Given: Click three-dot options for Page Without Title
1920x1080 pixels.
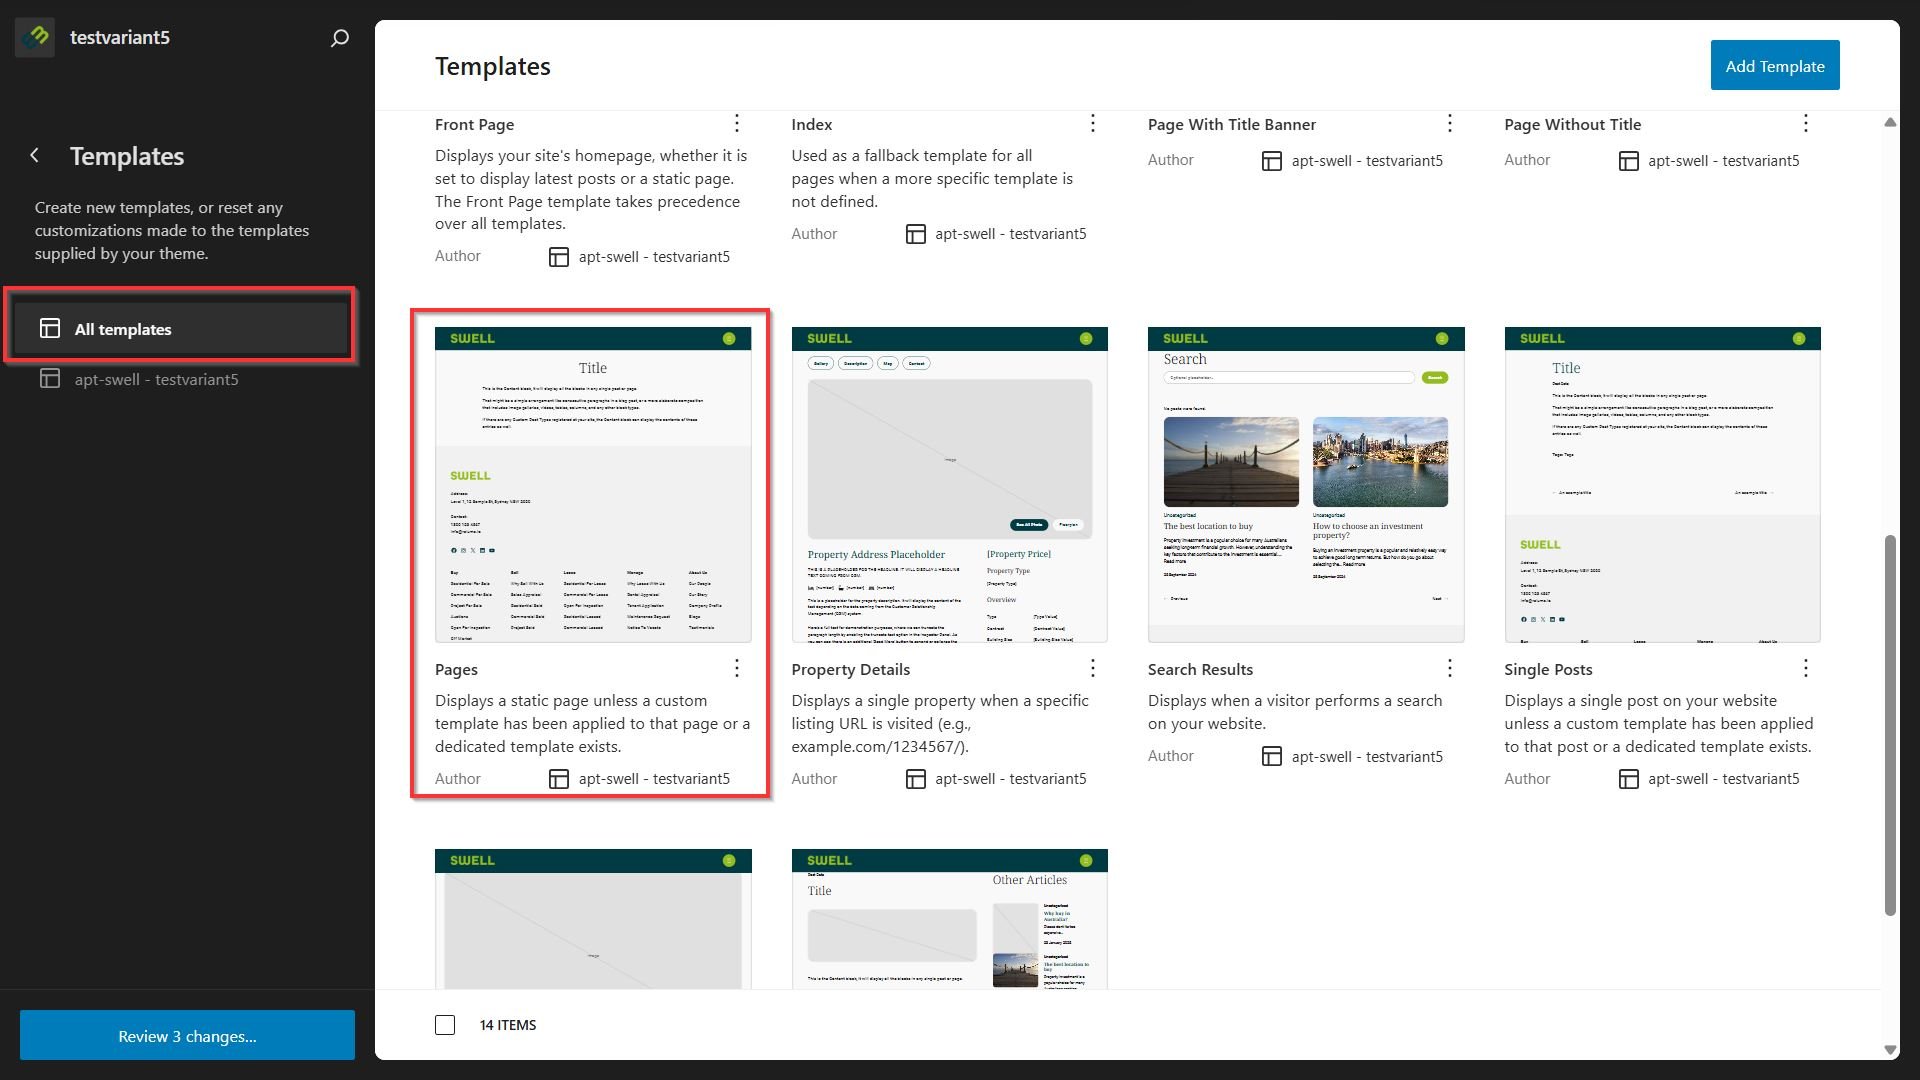Looking at the screenshot, I should pyautogui.click(x=1806, y=123).
